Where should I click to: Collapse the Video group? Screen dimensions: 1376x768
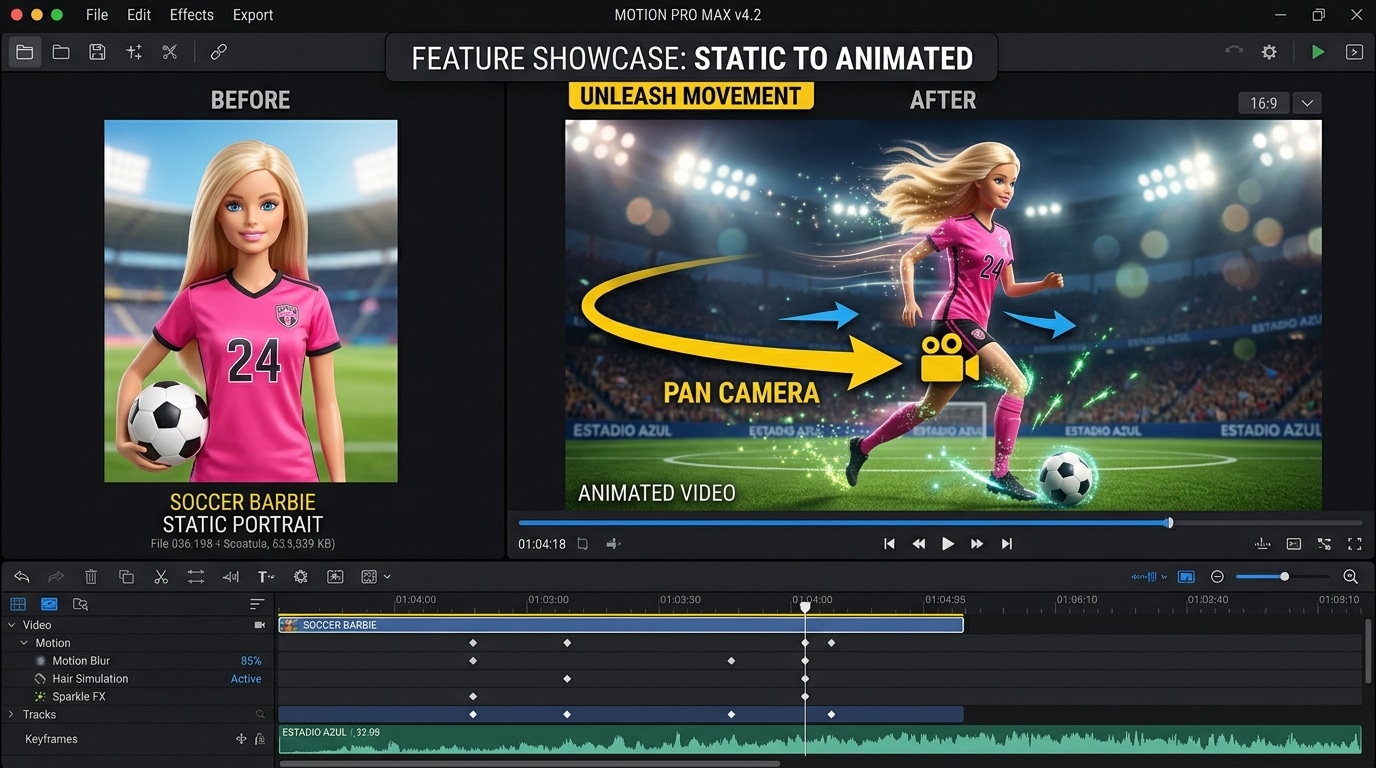(12, 625)
